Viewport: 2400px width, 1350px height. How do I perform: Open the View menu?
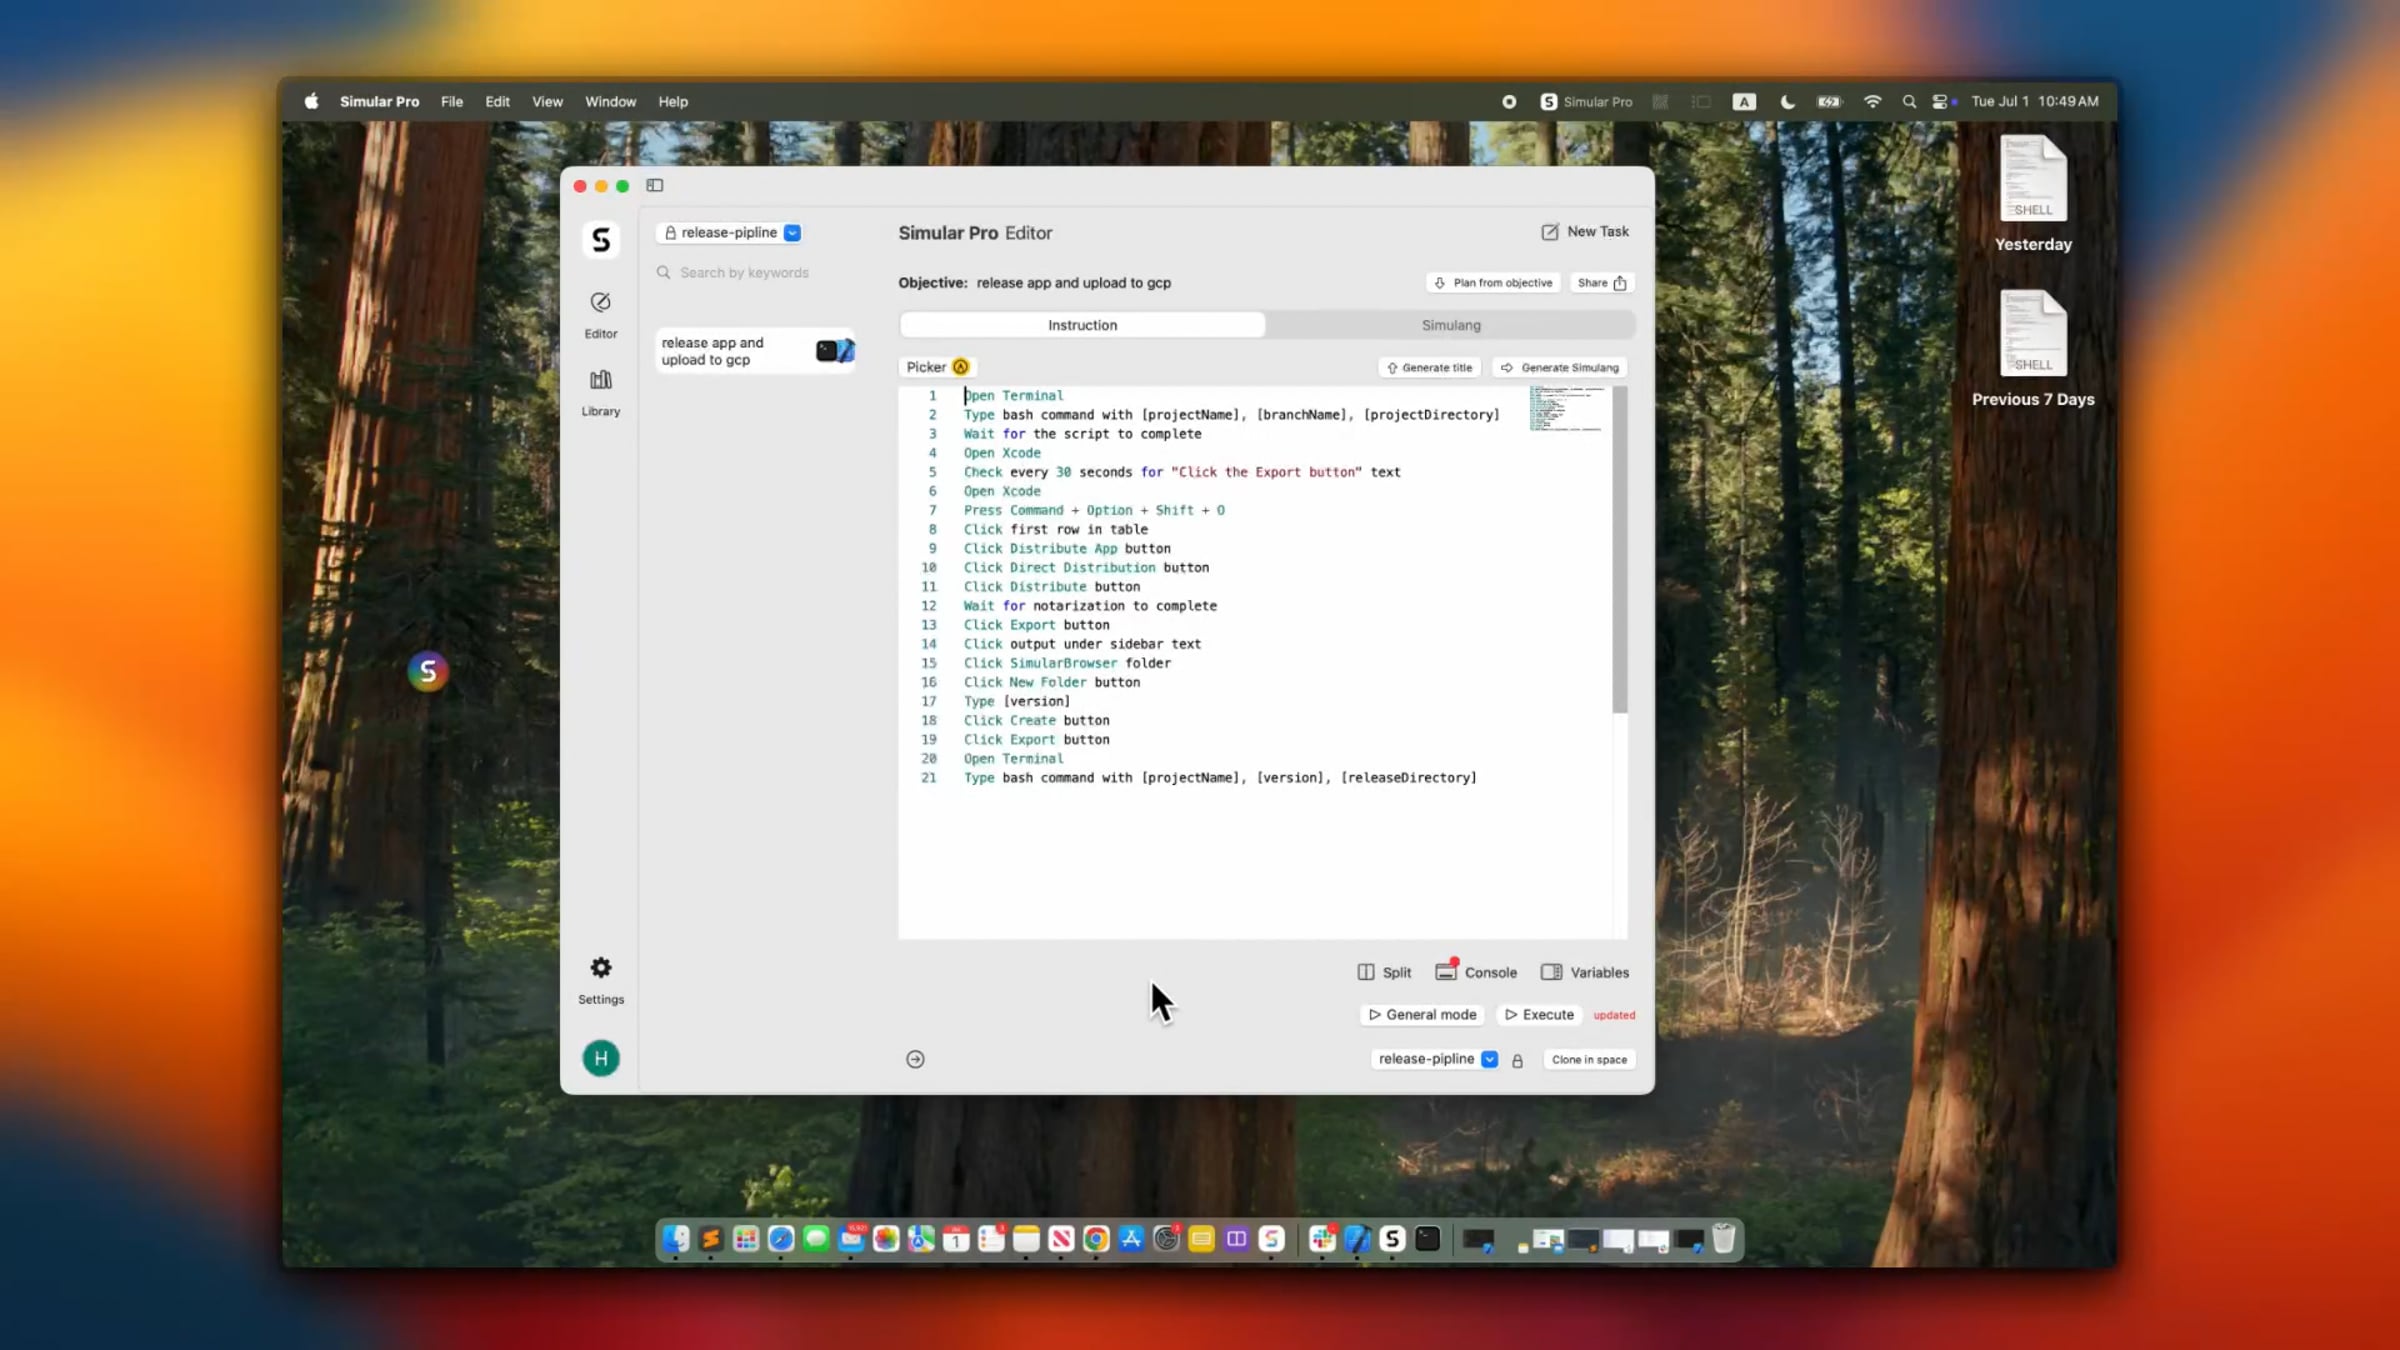pos(547,101)
